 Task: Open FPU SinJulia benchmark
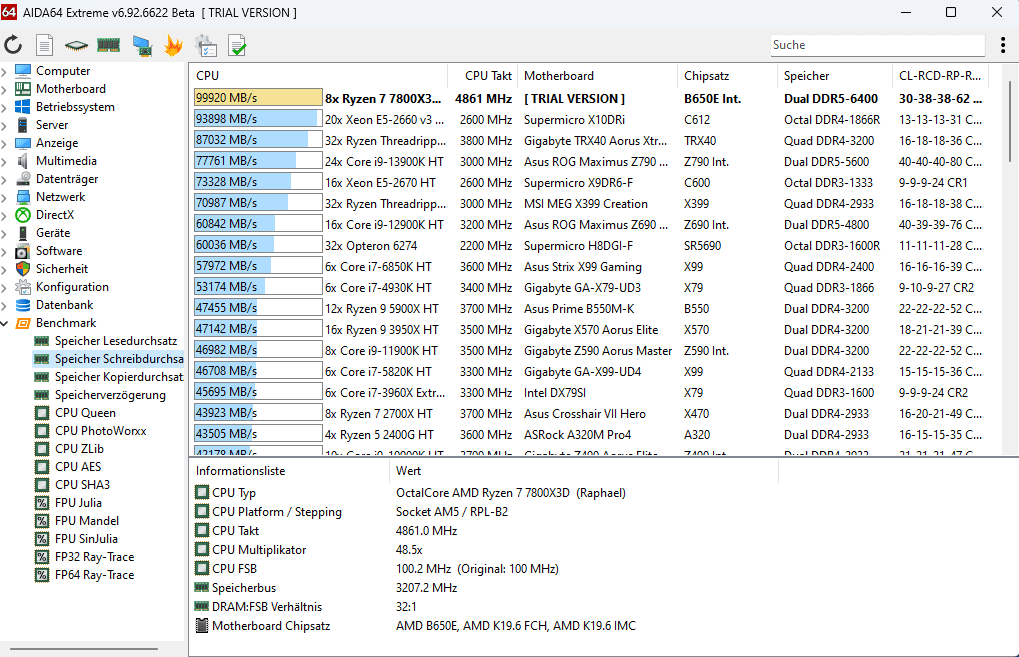tap(86, 539)
